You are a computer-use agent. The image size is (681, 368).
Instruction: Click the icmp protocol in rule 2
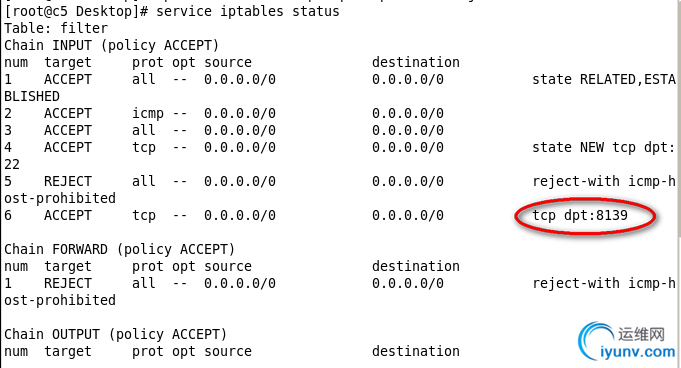click(x=148, y=114)
